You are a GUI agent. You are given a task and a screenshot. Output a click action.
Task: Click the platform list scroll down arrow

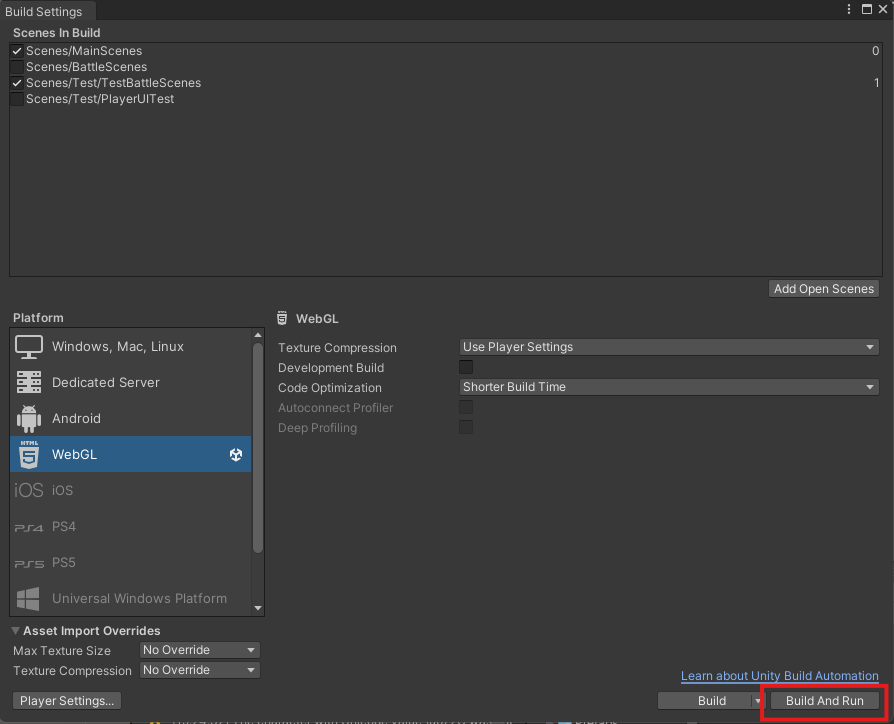[258, 608]
